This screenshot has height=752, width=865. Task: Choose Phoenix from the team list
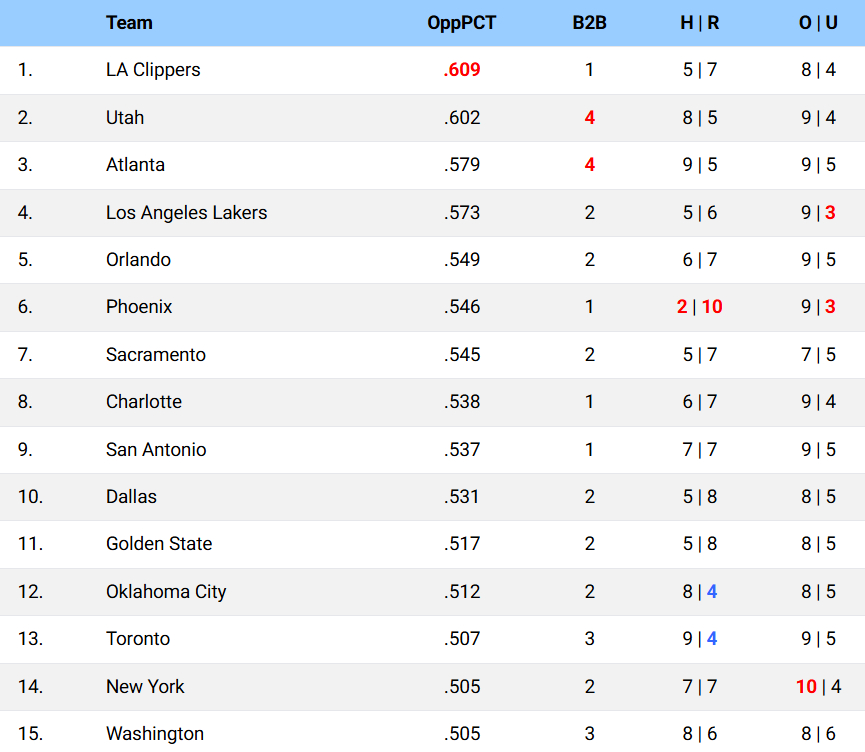tap(139, 307)
